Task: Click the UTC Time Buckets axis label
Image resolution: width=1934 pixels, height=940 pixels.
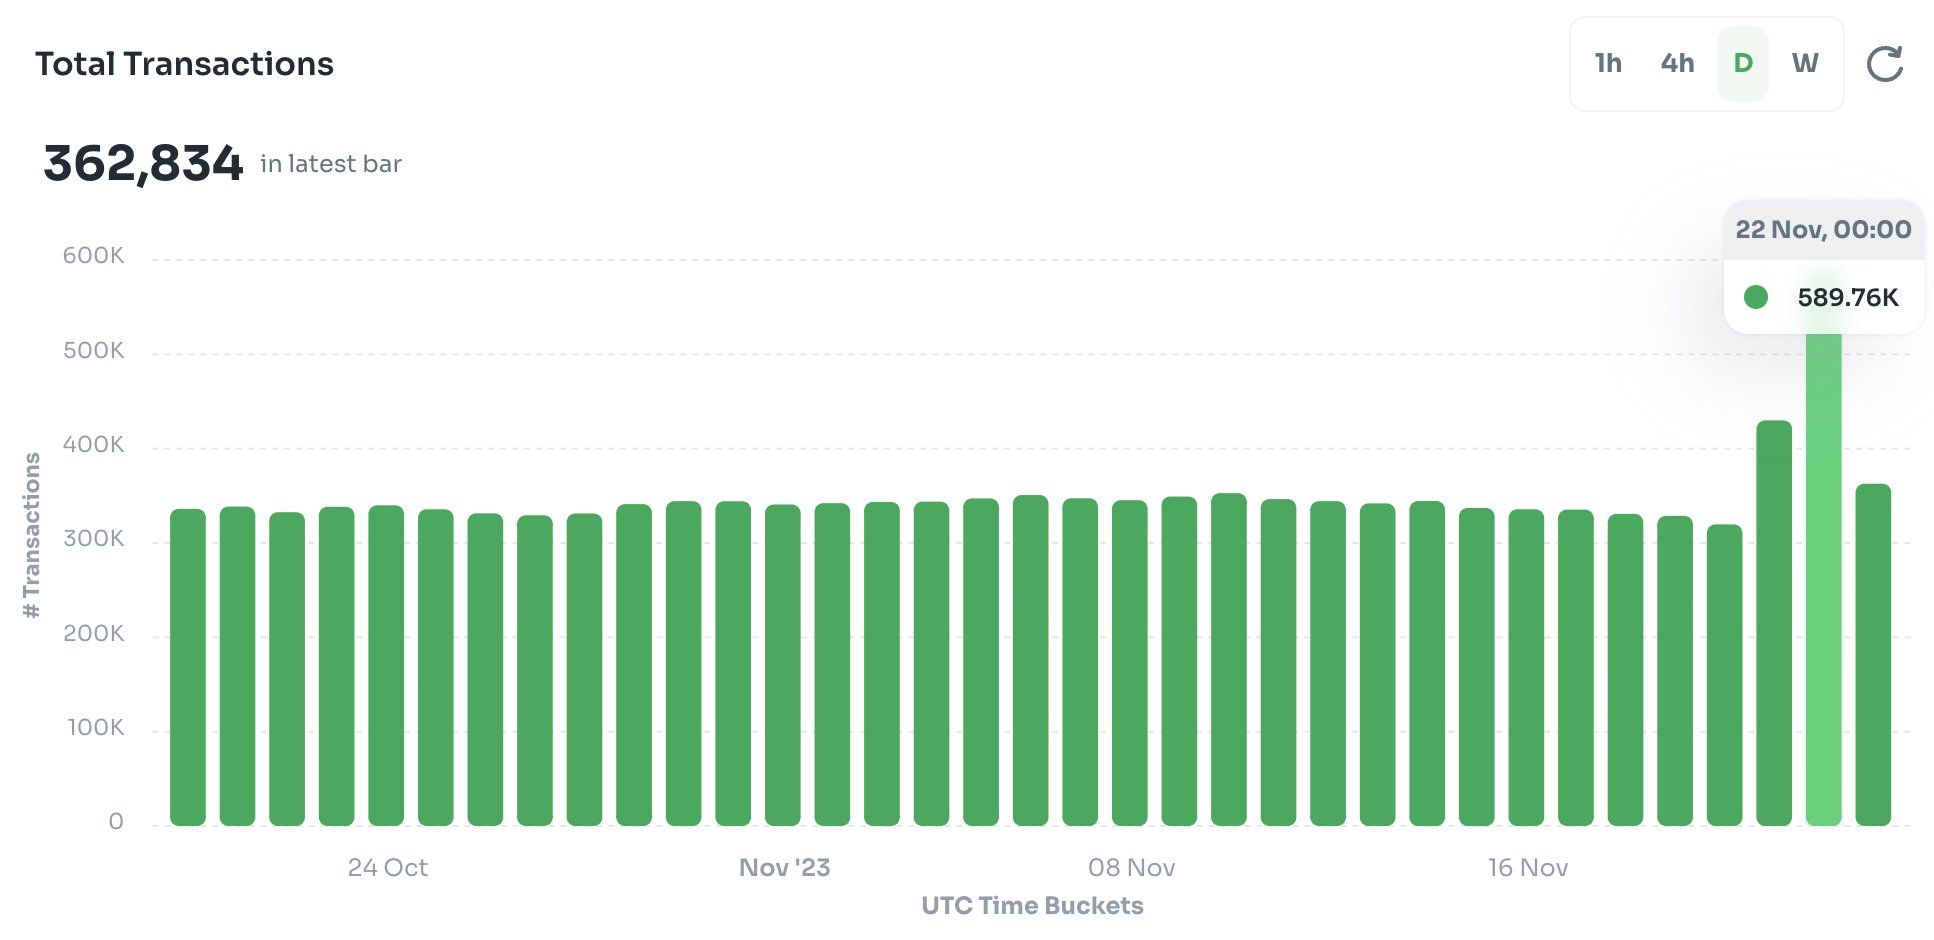Action: click(1032, 905)
